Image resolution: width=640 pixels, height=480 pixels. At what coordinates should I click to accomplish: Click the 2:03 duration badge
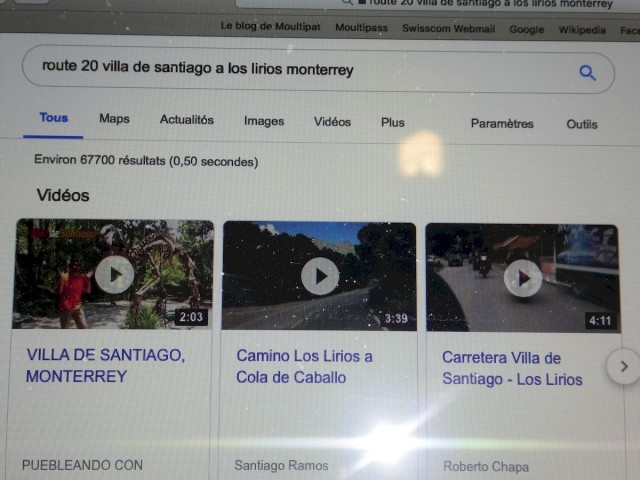click(191, 317)
